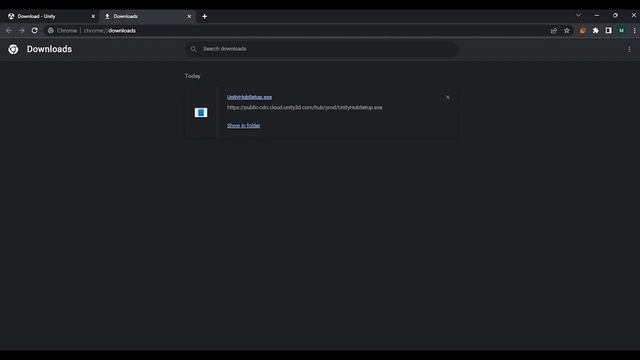Click the unity3d.com download source URL
The height and width of the screenshot is (360, 640).
pos(304,107)
